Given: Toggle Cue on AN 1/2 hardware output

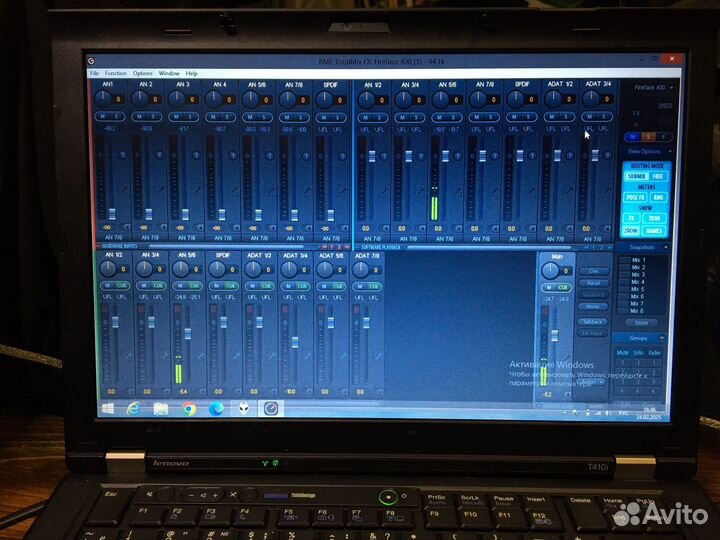Looking at the screenshot, I should (122, 285).
